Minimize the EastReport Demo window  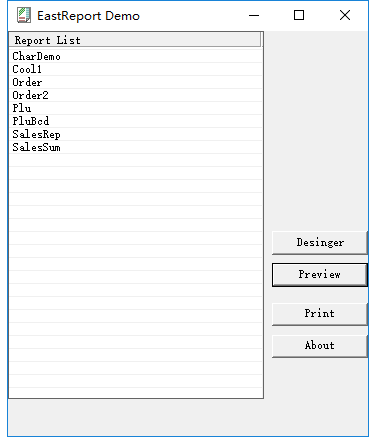click(x=254, y=15)
